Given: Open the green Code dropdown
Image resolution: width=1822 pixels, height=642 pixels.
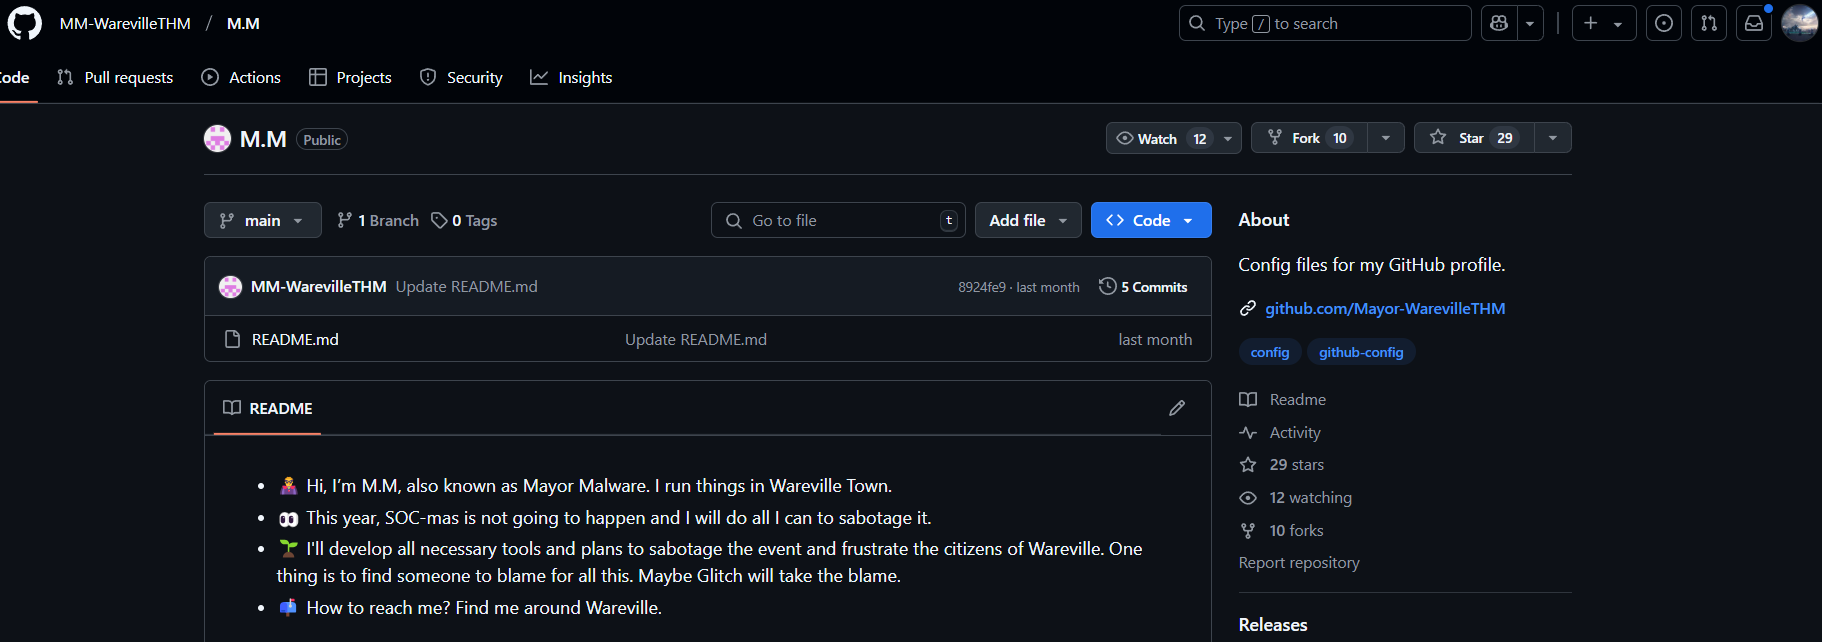Looking at the screenshot, I should click(1151, 220).
